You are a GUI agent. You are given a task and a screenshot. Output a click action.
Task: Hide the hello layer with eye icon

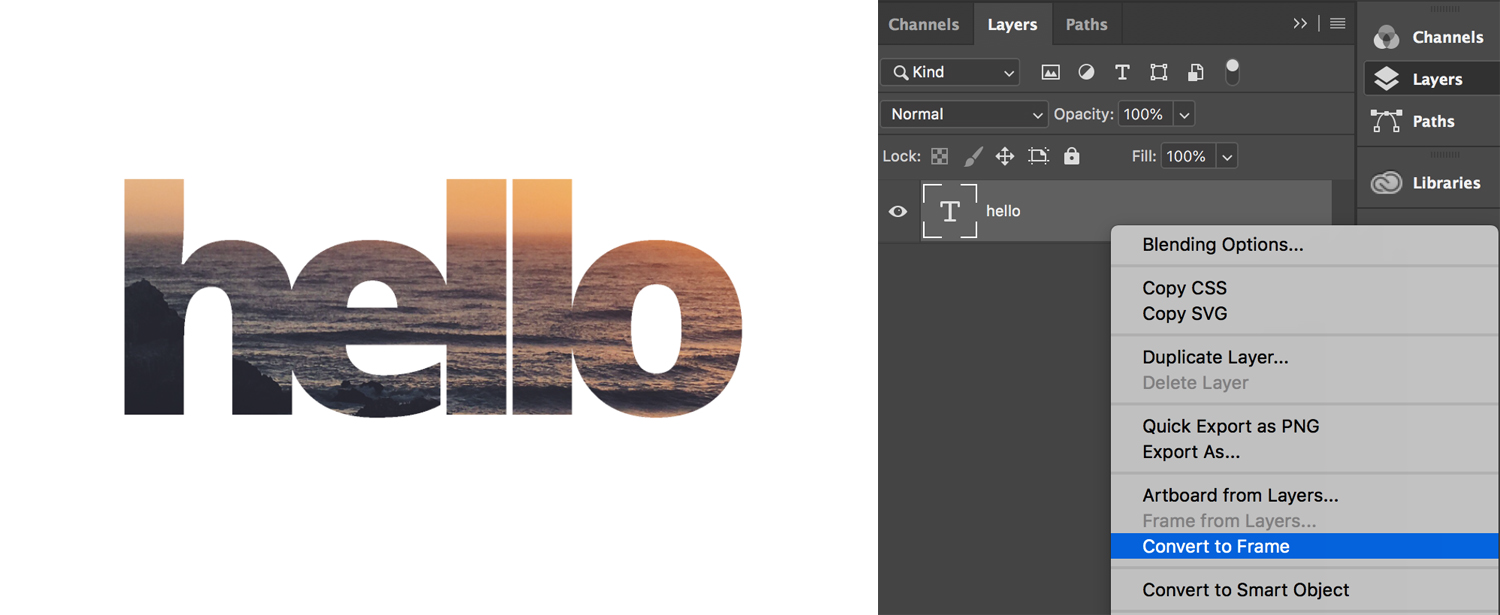tap(898, 211)
